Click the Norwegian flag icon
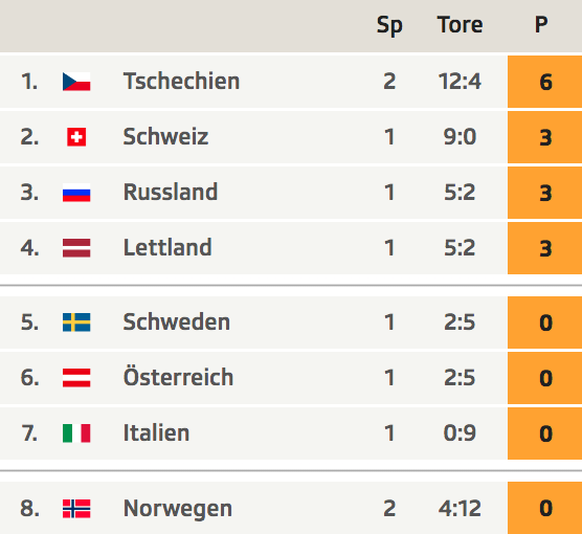Image resolution: width=582 pixels, height=534 pixels. (x=76, y=508)
